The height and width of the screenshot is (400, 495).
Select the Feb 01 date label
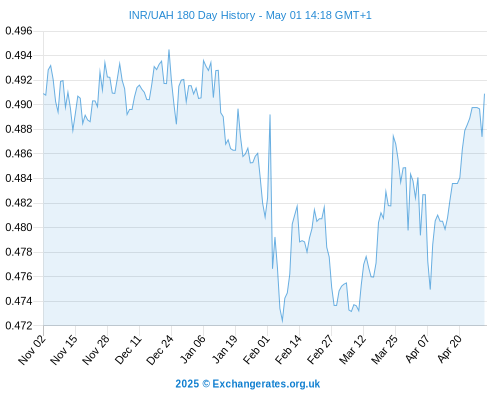tap(256, 349)
